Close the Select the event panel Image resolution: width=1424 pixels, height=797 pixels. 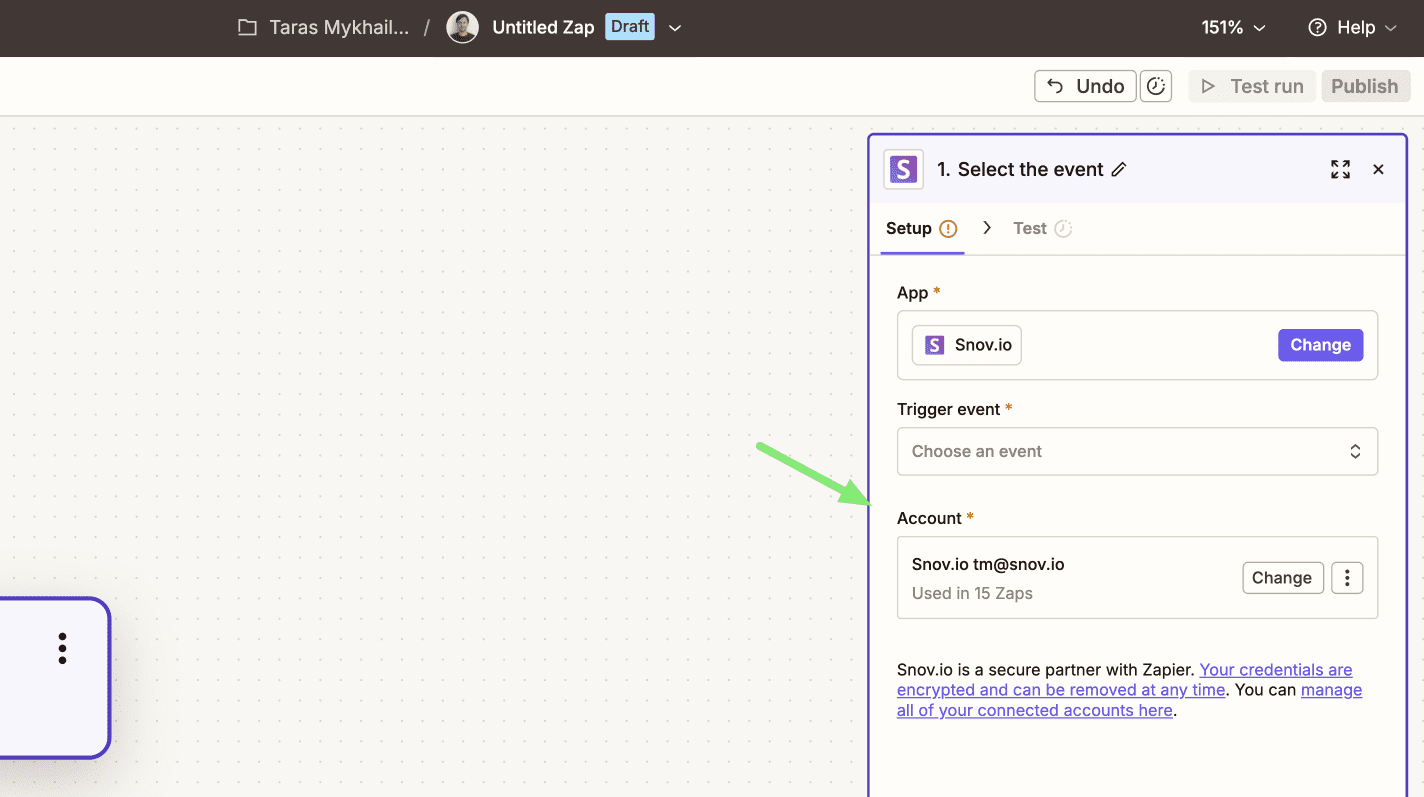[1378, 170]
